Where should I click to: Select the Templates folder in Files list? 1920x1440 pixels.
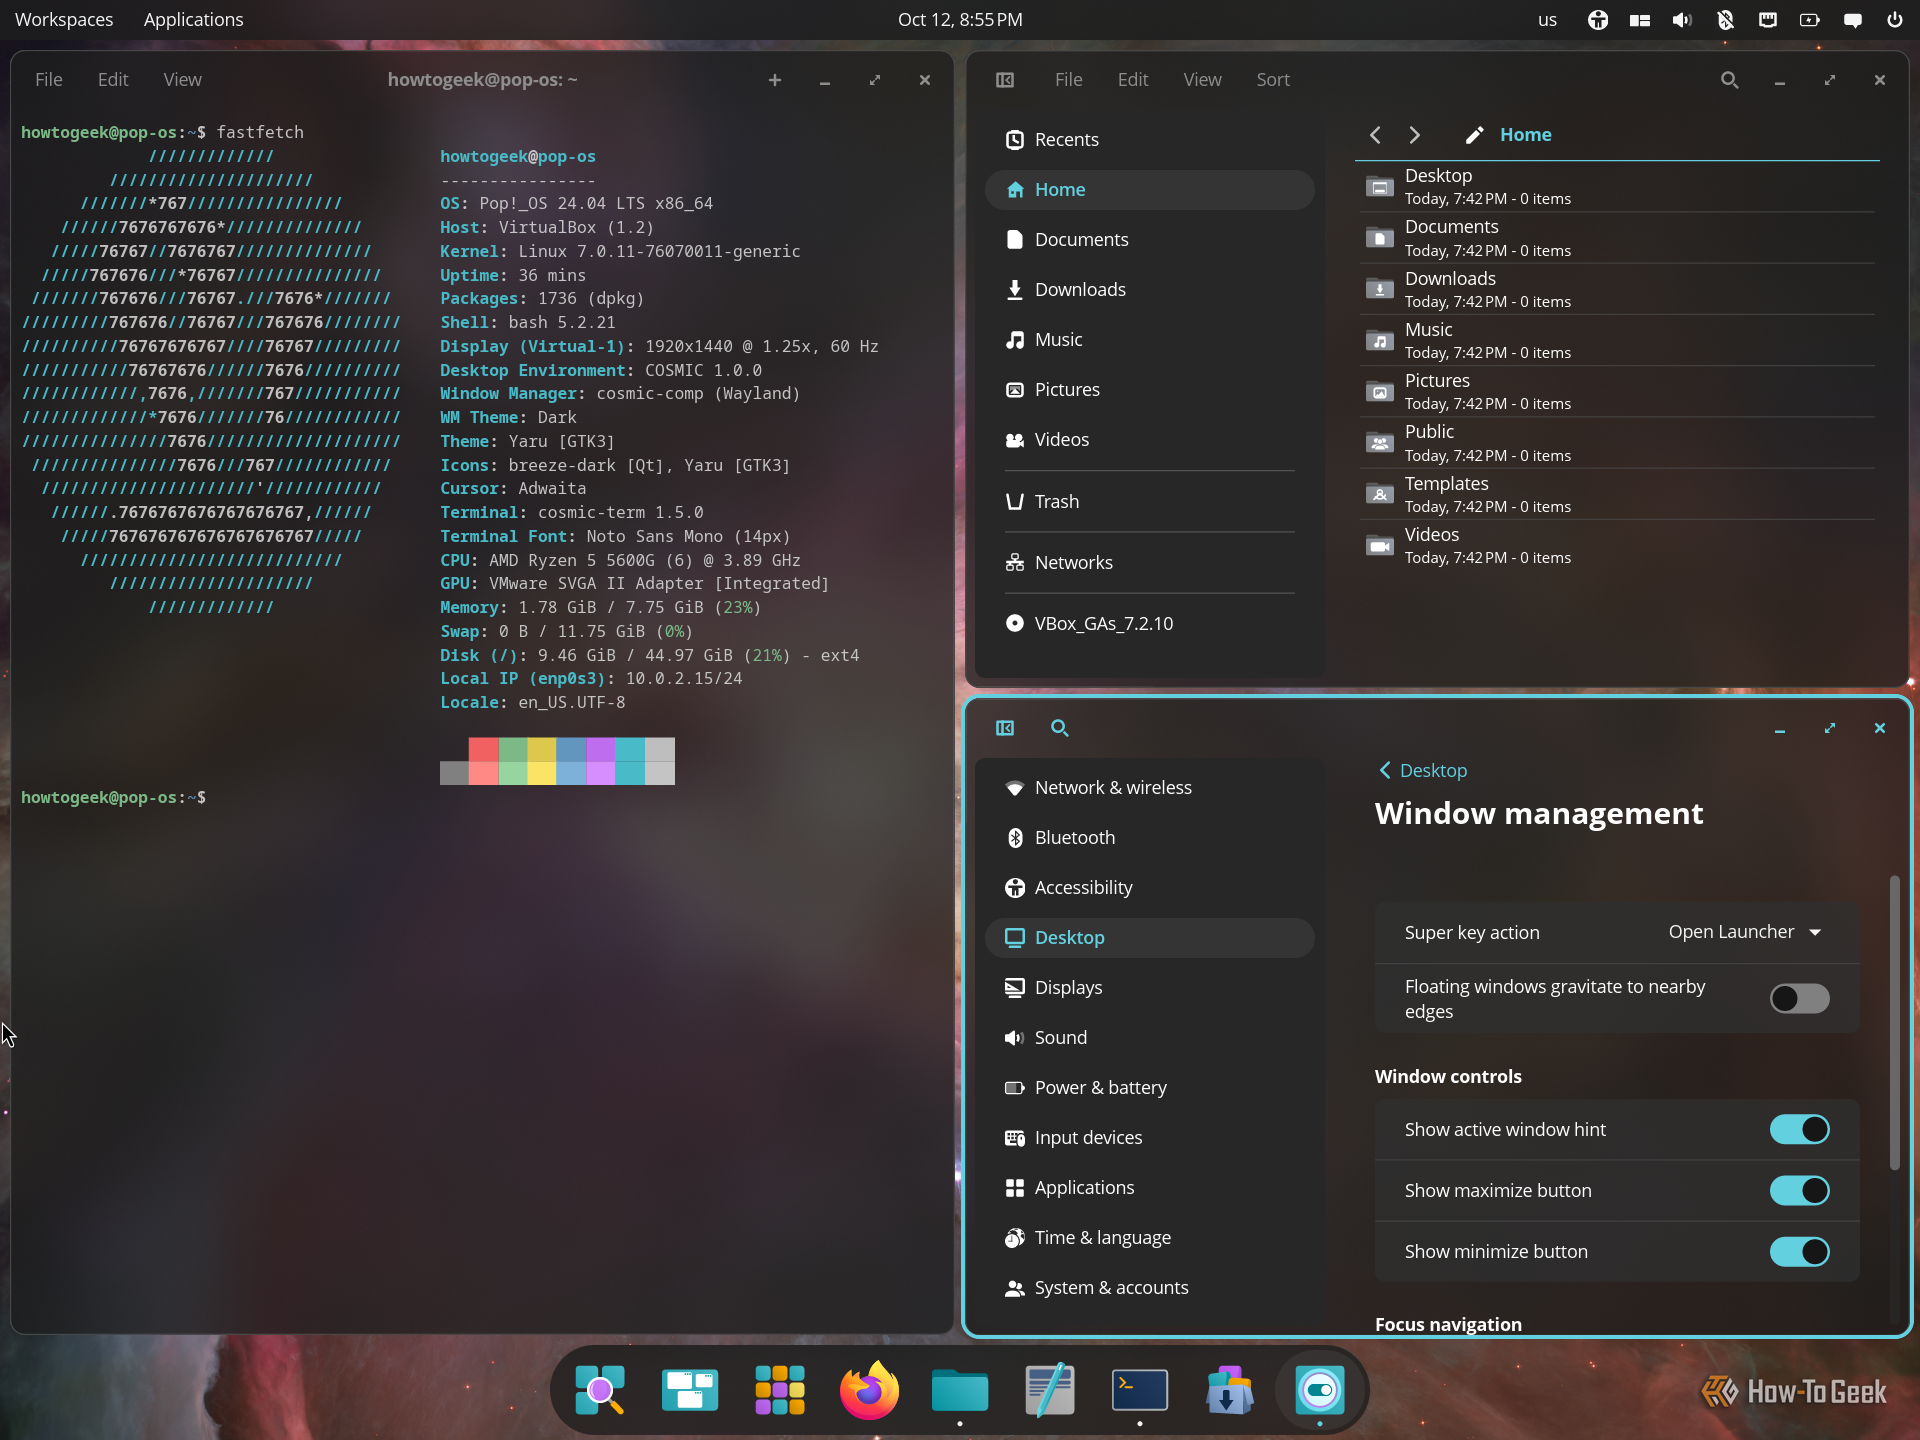[x=1617, y=494]
